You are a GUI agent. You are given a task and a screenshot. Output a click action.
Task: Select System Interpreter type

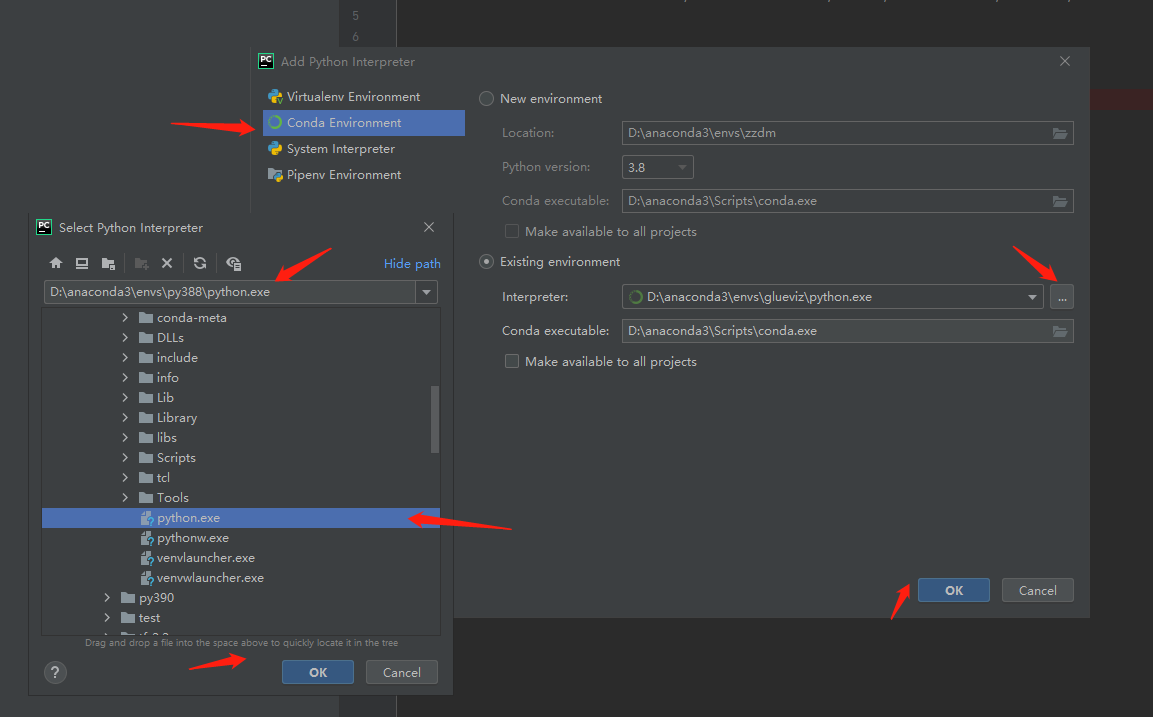click(363, 149)
